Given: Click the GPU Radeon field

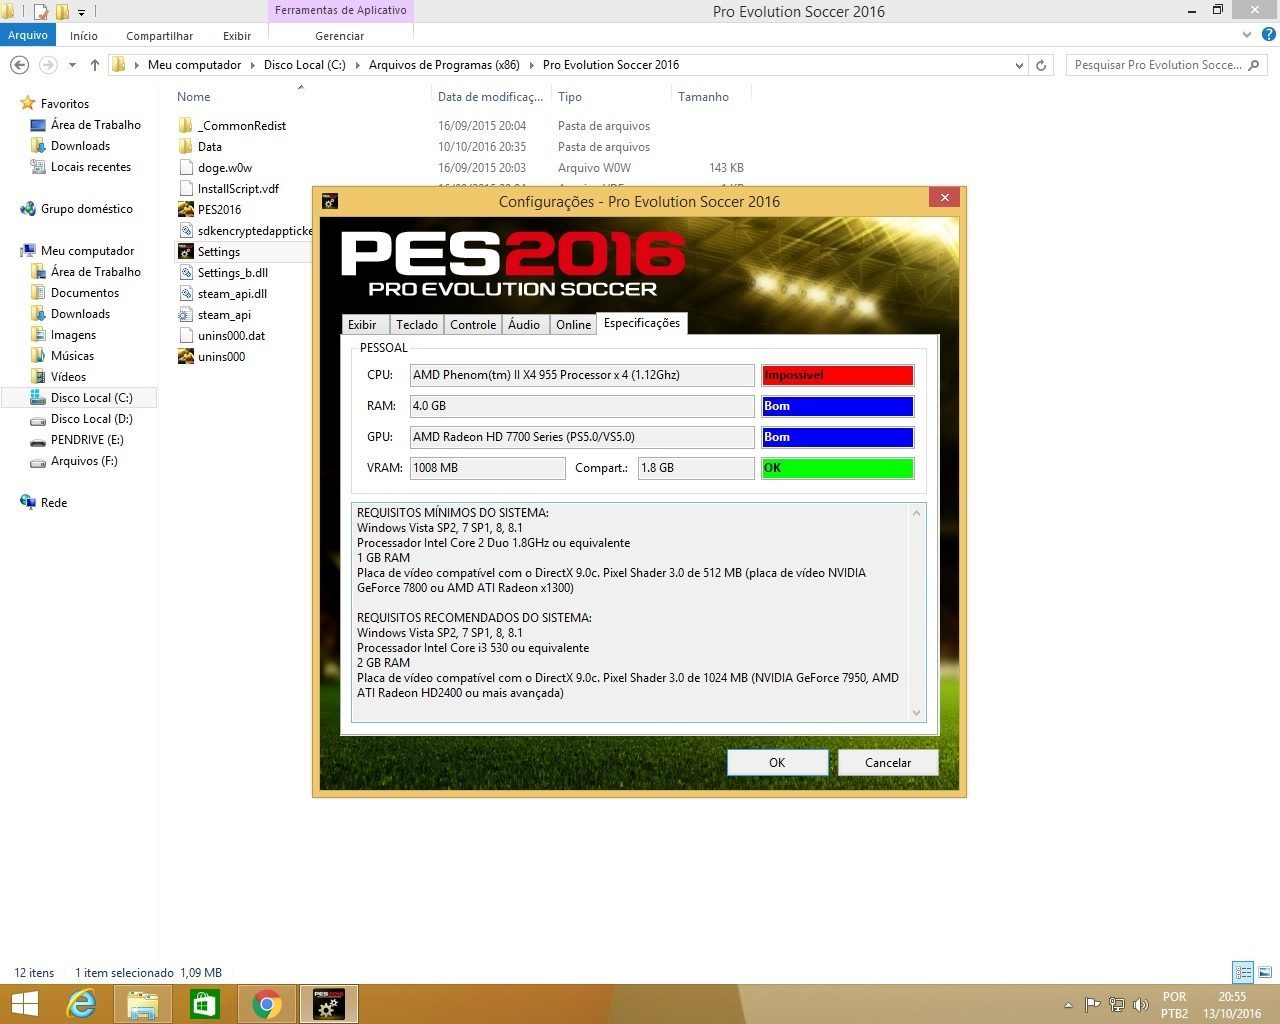Looking at the screenshot, I should [x=582, y=437].
